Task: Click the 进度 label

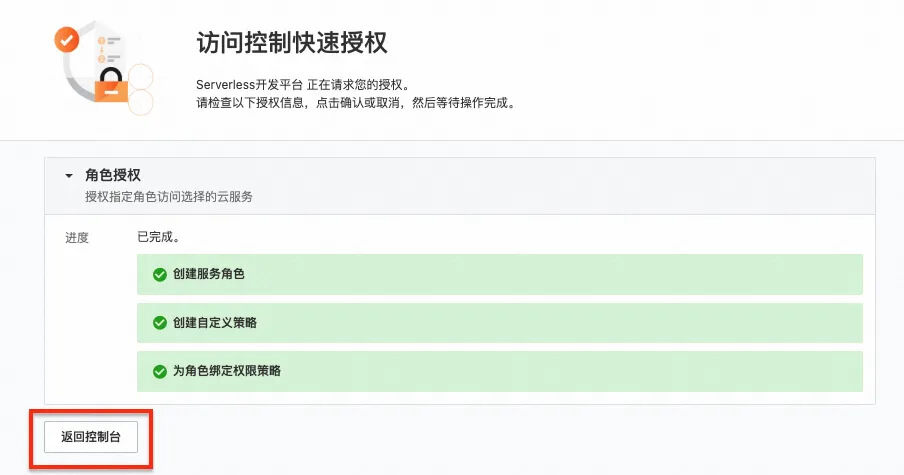Action: pos(77,238)
